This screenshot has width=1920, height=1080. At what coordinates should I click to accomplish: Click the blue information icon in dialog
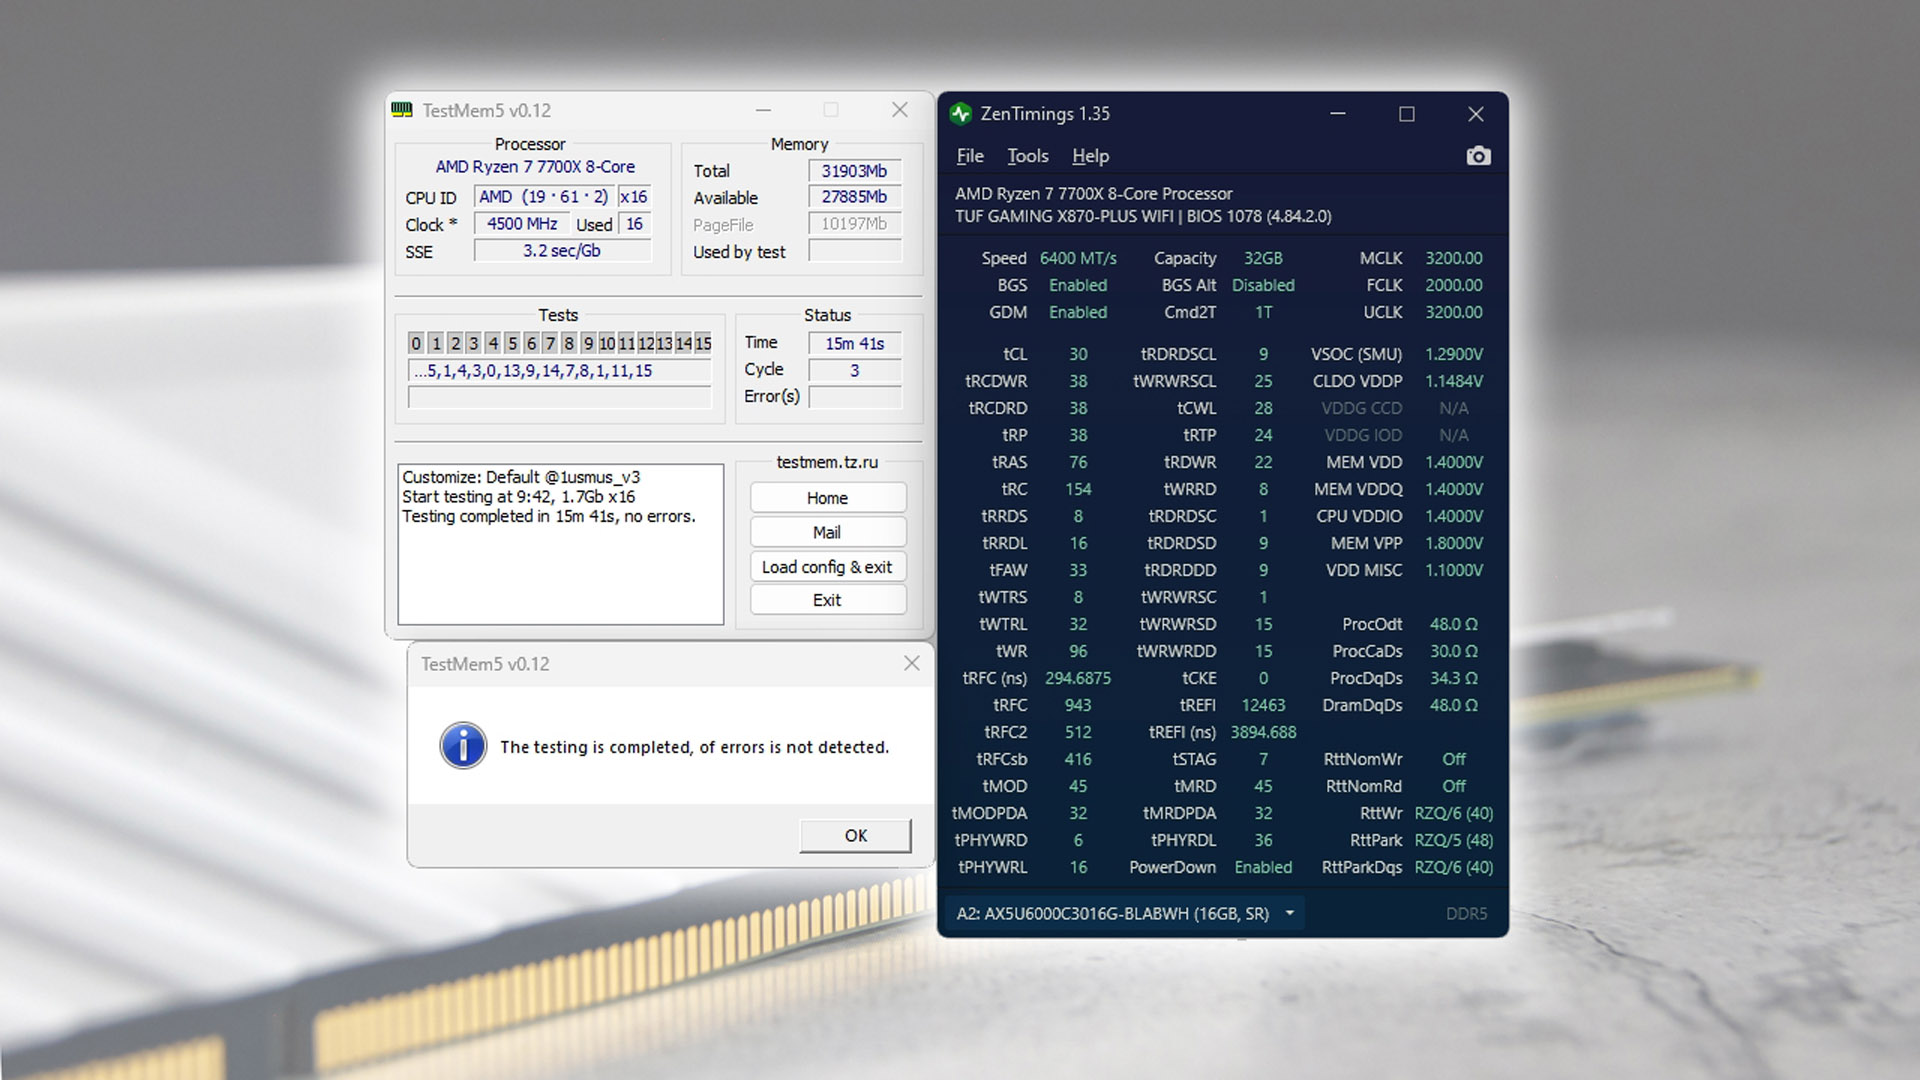(463, 746)
